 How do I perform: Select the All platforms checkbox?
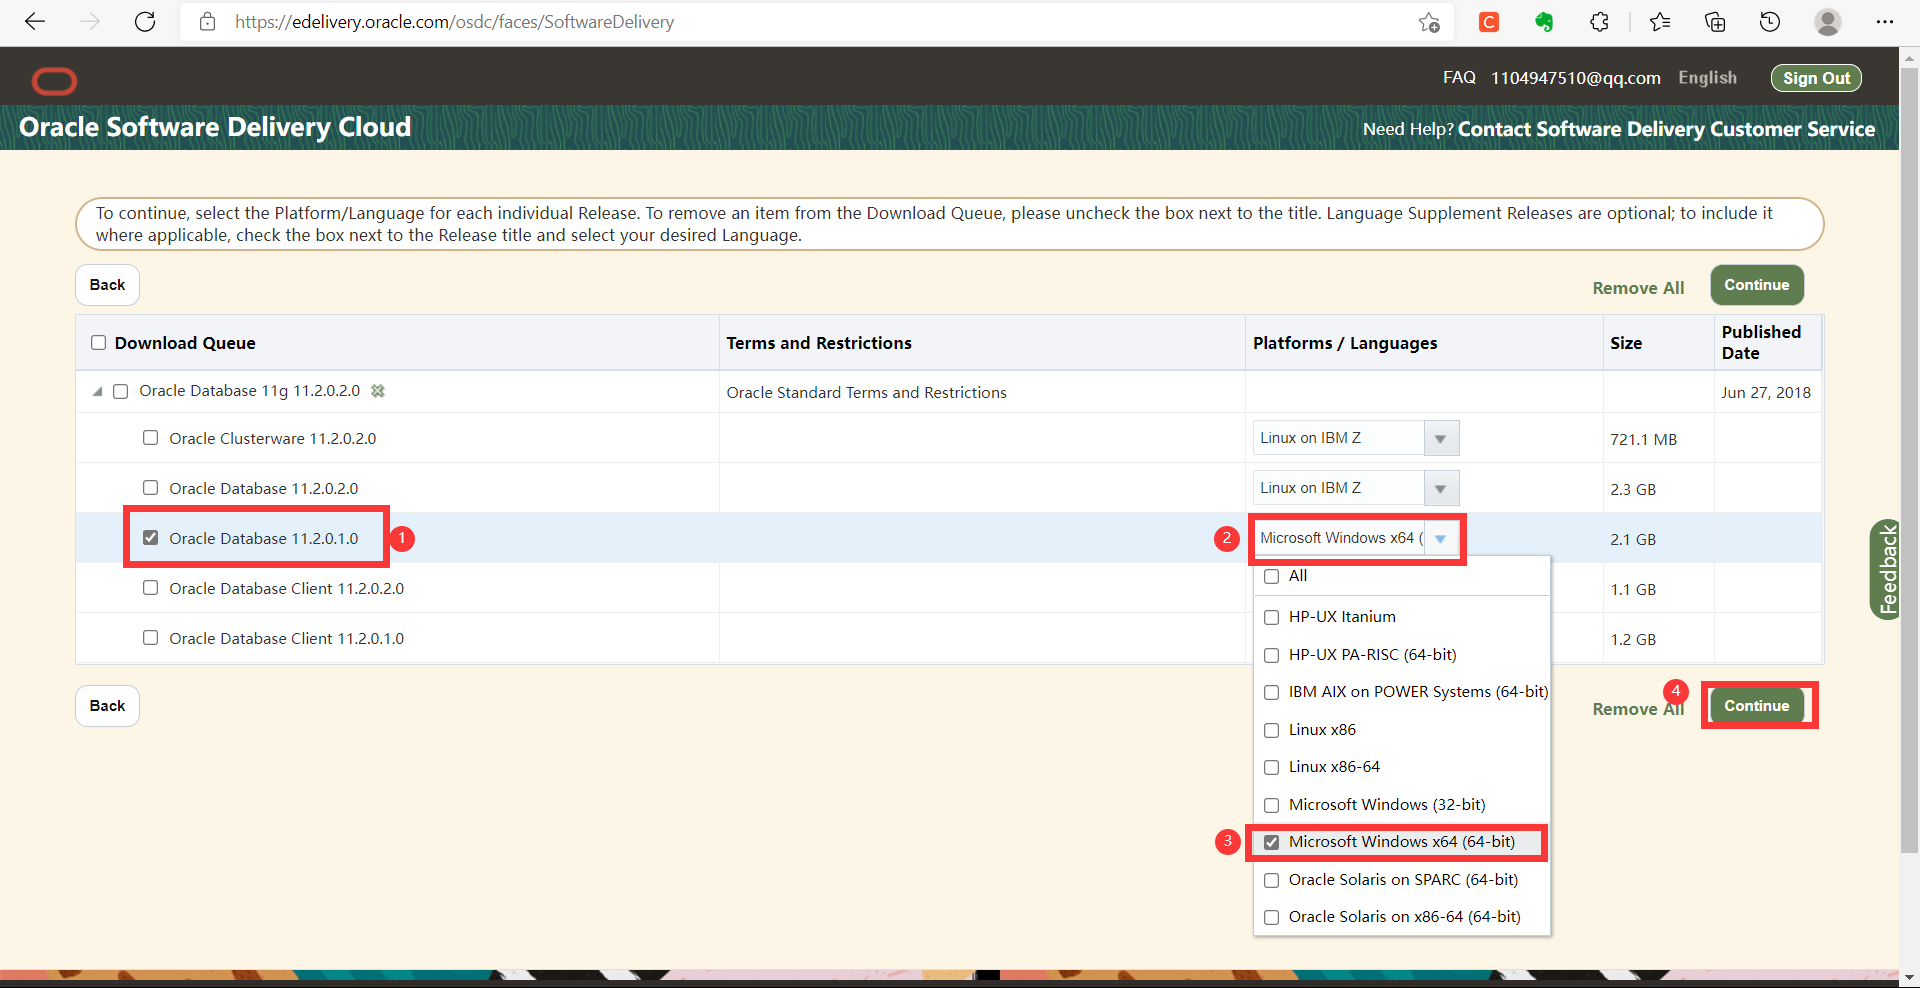click(x=1272, y=577)
